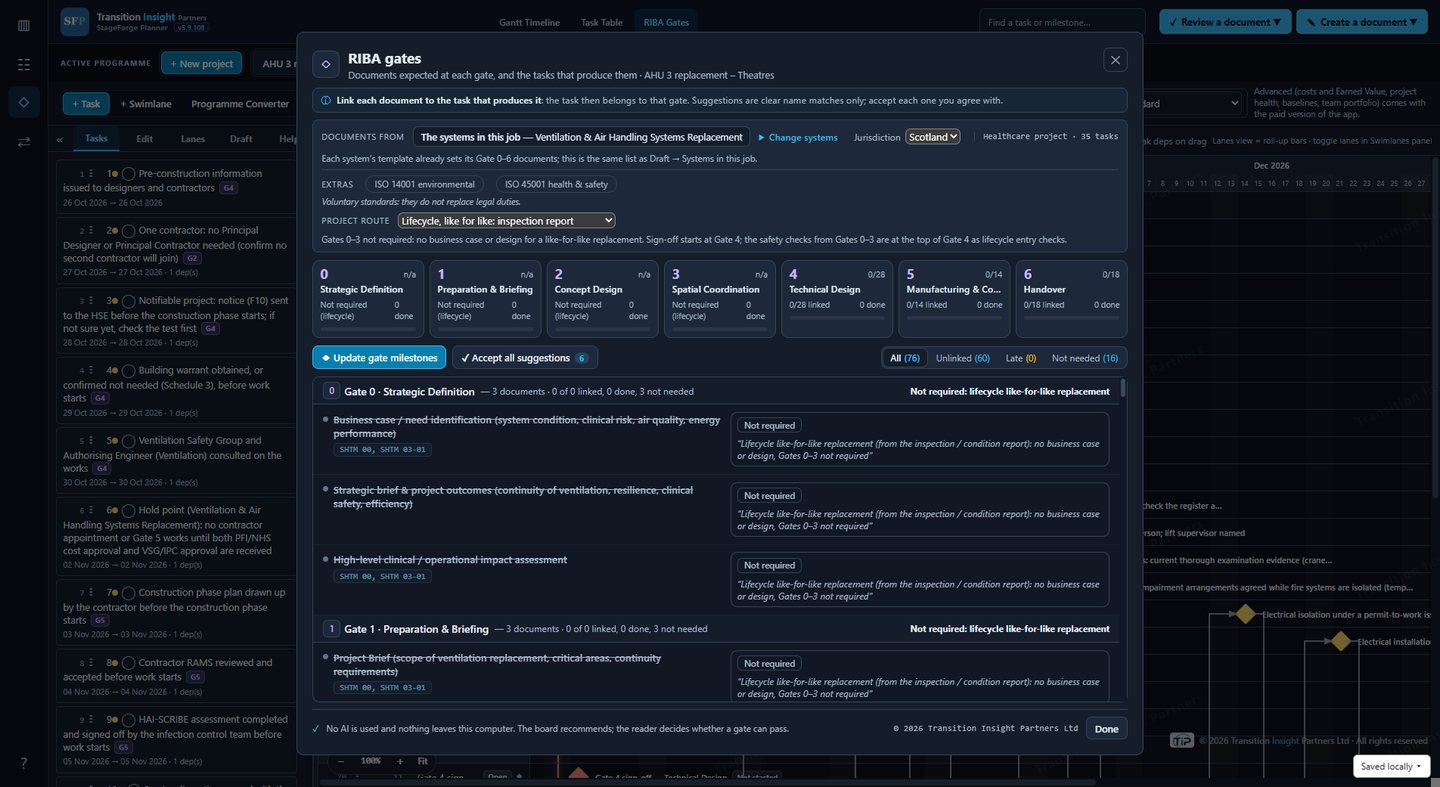Open the help question mark icon at bottom-left
This screenshot has width=1440, height=787.
click(x=24, y=763)
